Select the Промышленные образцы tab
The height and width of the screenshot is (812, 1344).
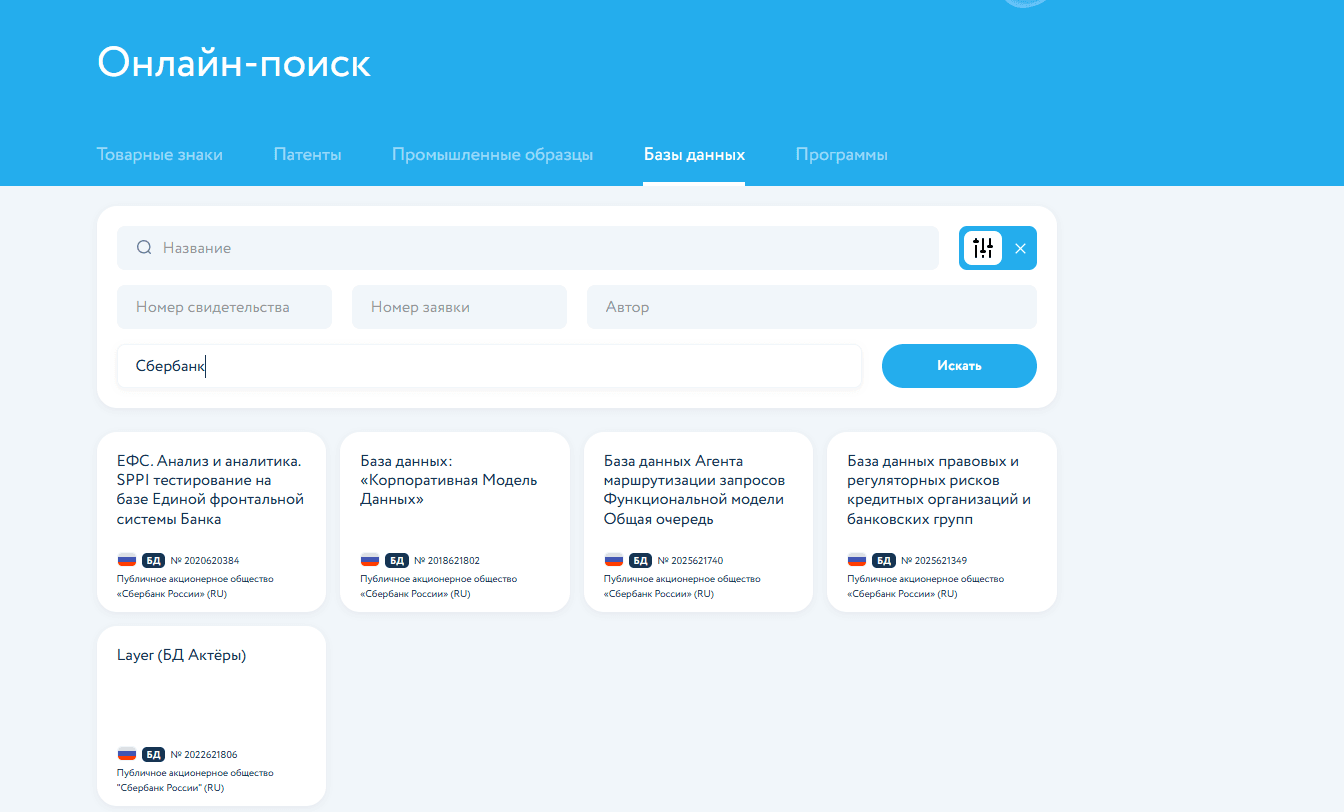pyautogui.click(x=492, y=155)
